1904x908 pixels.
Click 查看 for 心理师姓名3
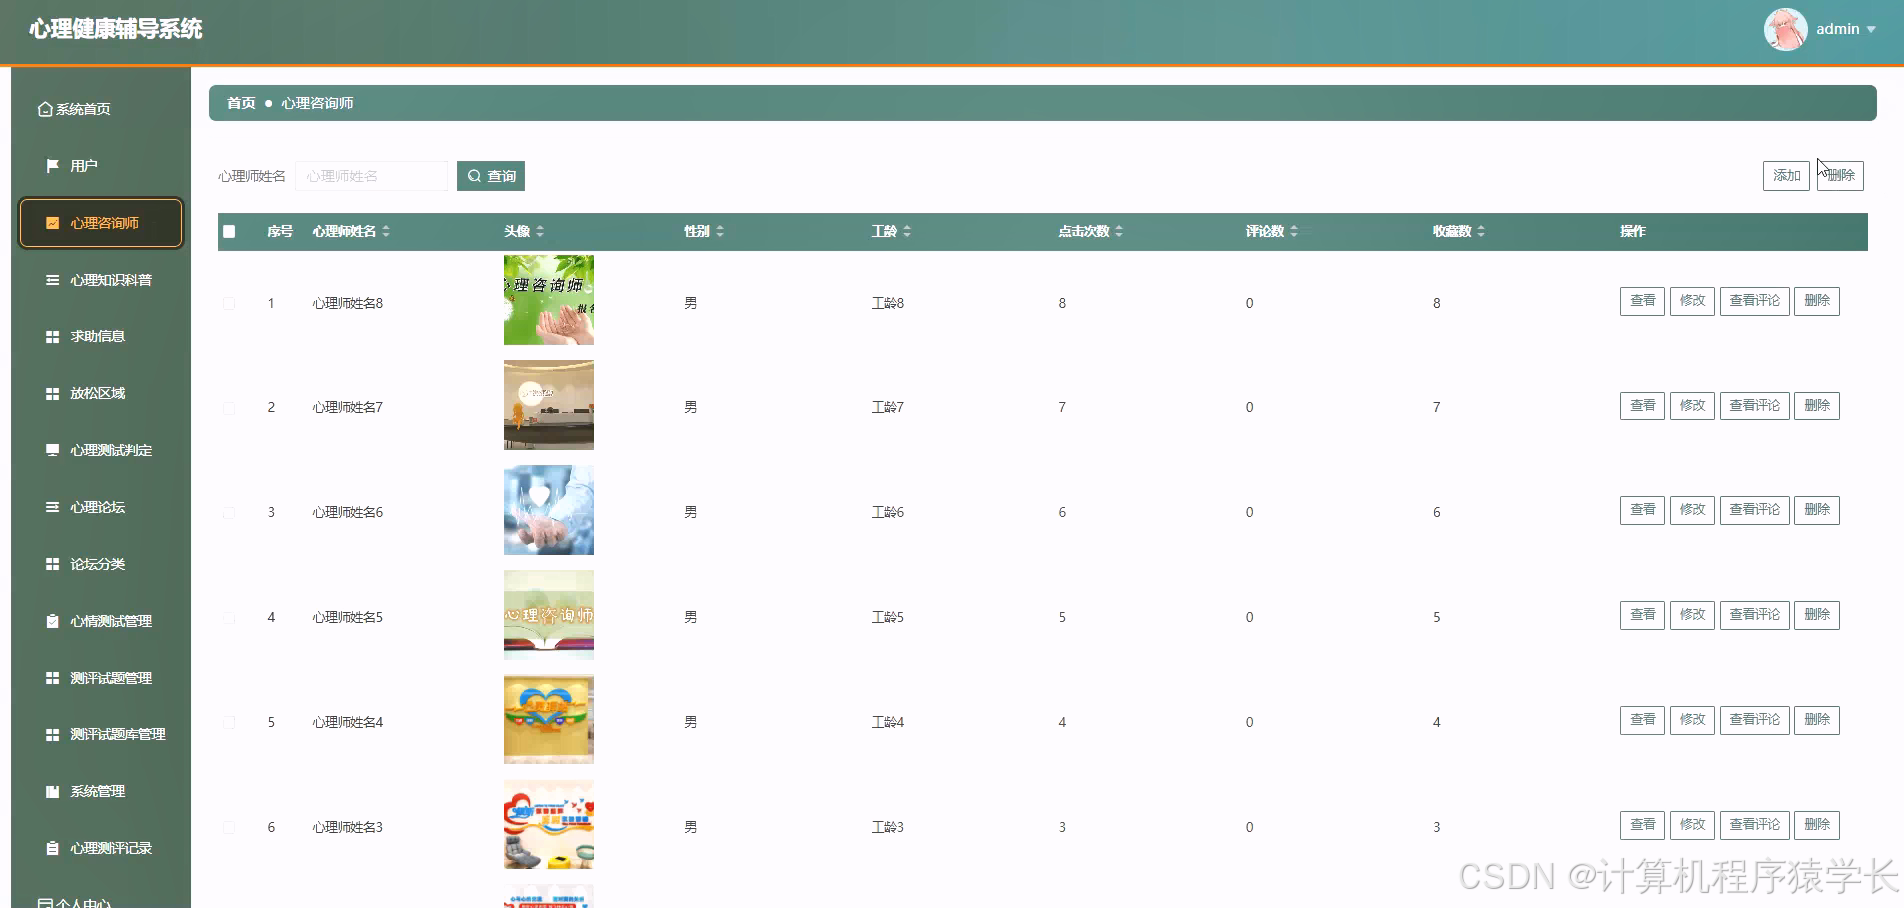(1642, 825)
